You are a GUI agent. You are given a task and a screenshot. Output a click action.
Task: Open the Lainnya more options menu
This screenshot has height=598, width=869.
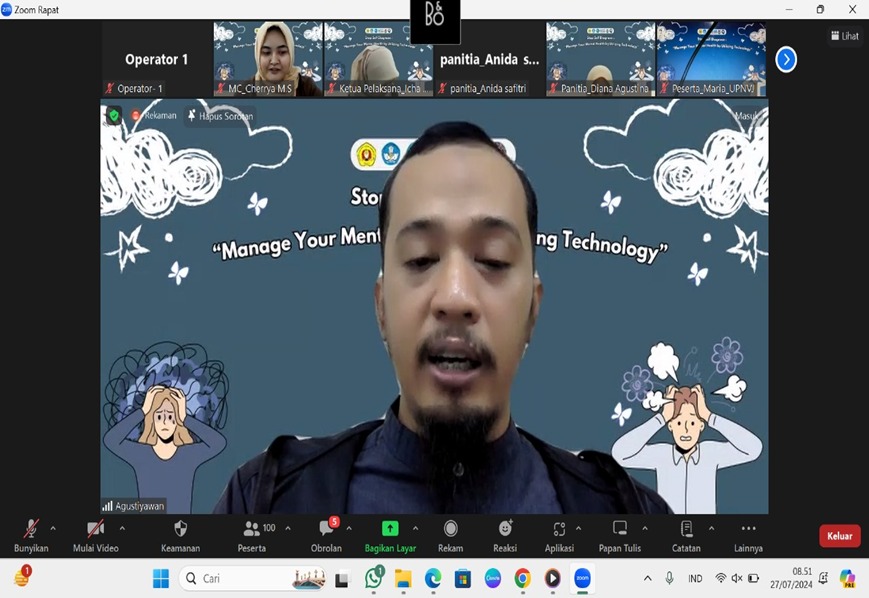[748, 529]
